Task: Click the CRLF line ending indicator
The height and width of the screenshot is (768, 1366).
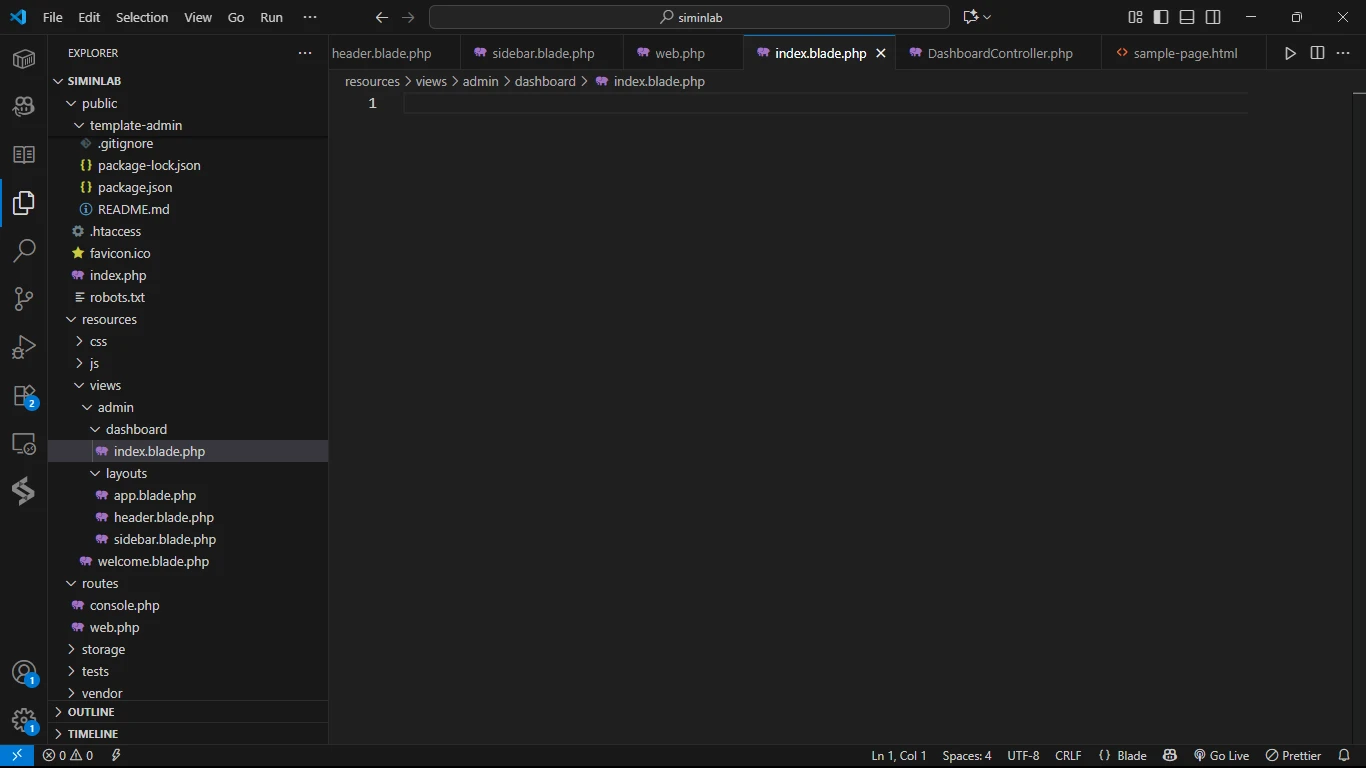Action: pyautogui.click(x=1068, y=756)
